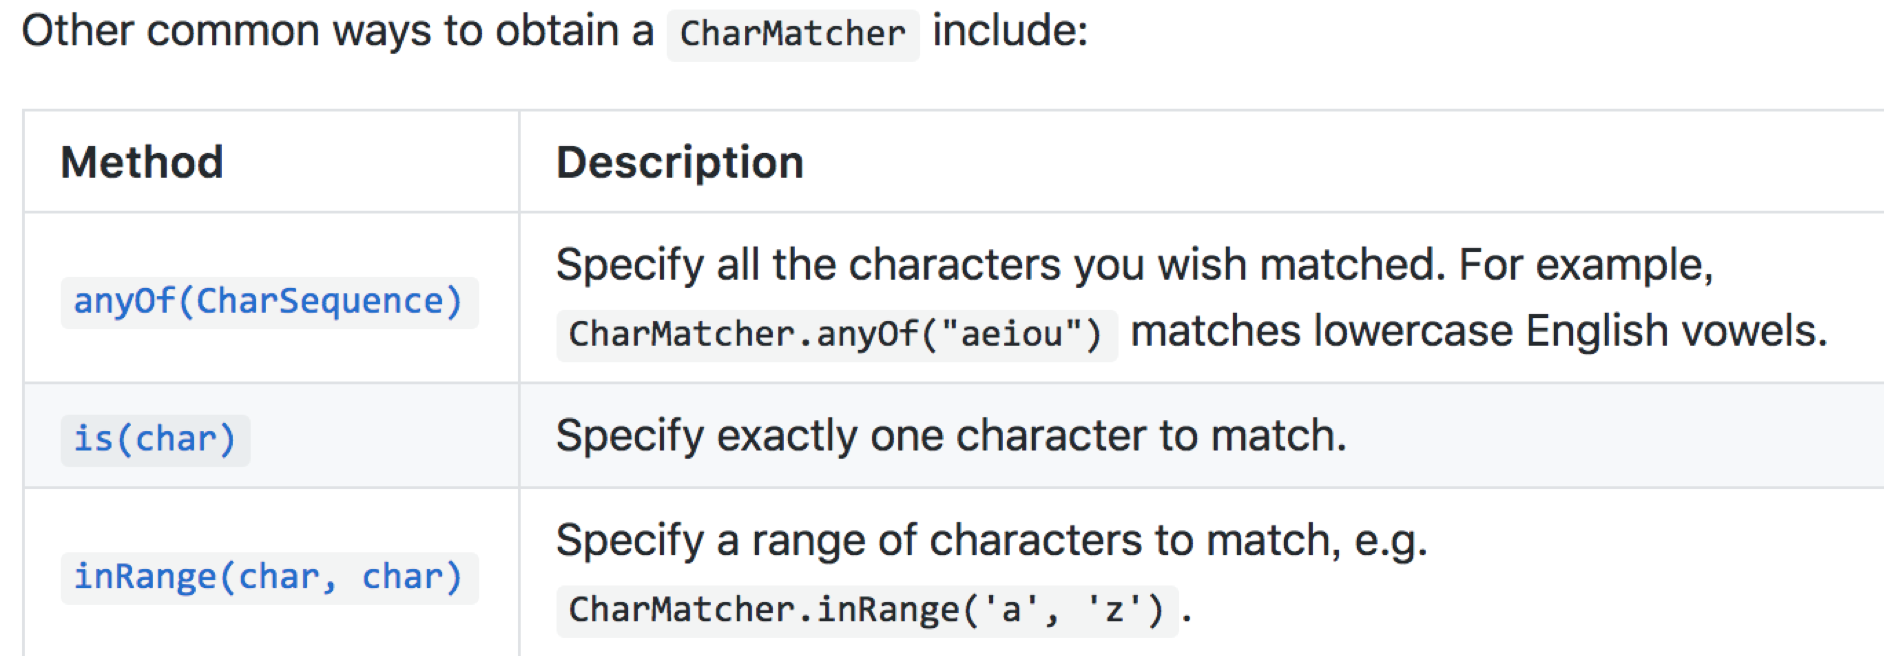Viewport: 1884px width, 656px height.
Task: Click the Description column header
Action: tap(680, 162)
